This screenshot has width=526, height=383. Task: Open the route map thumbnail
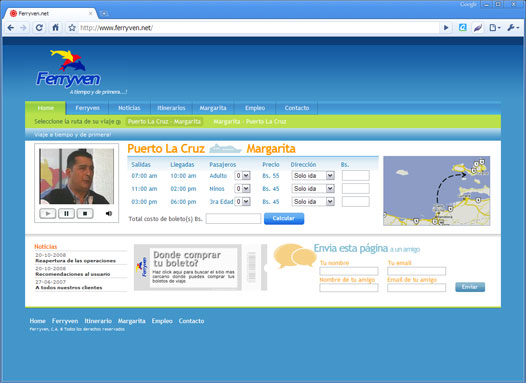(x=437, y=191)
